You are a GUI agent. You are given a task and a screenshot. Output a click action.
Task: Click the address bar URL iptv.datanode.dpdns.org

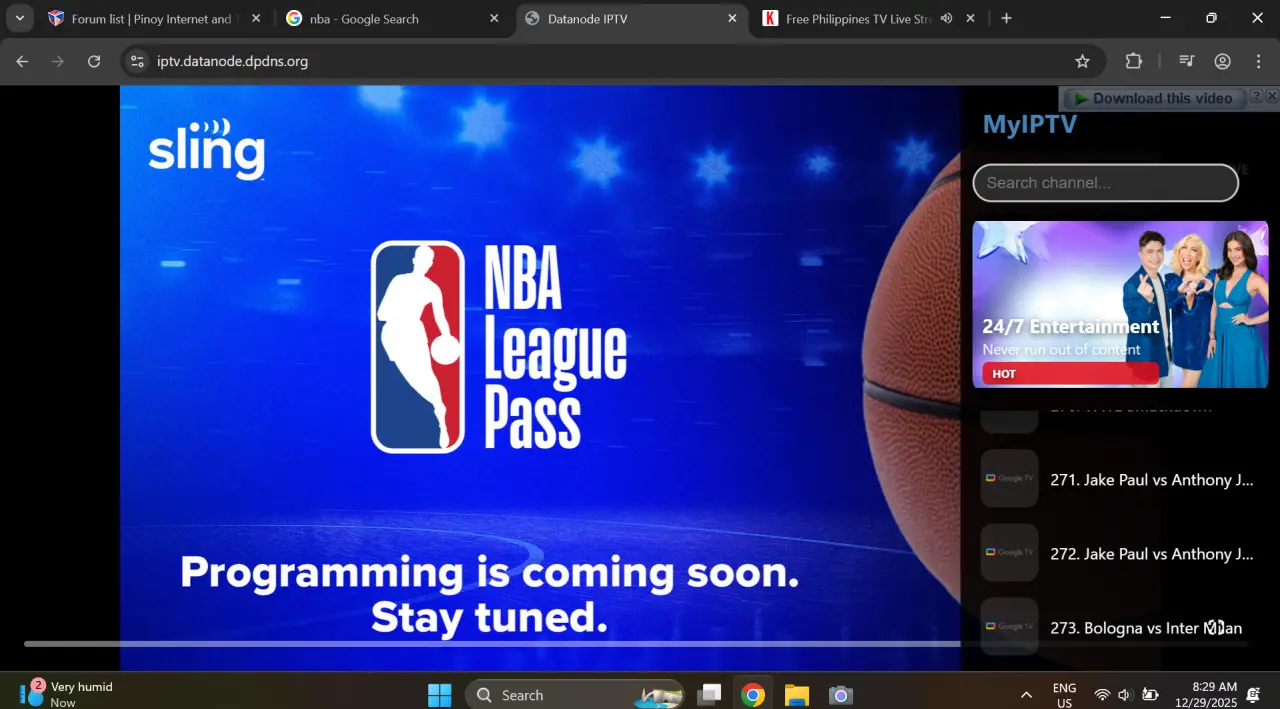point(232,61)
